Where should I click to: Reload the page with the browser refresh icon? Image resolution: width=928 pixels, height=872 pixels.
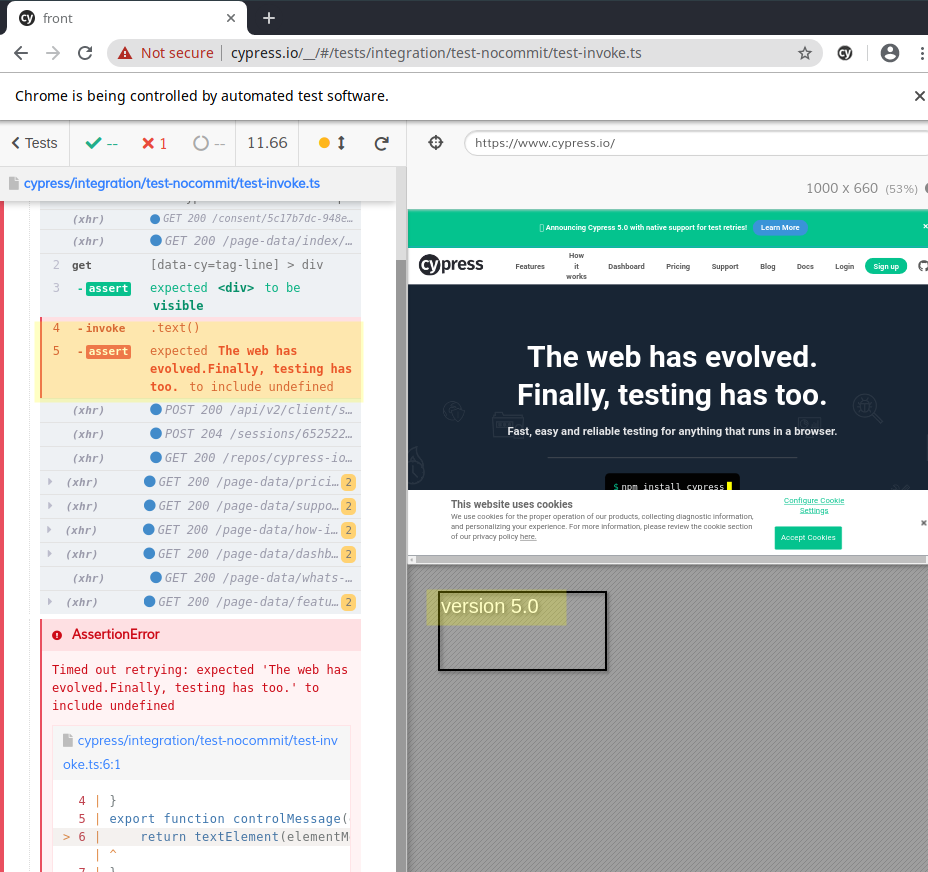85,53
